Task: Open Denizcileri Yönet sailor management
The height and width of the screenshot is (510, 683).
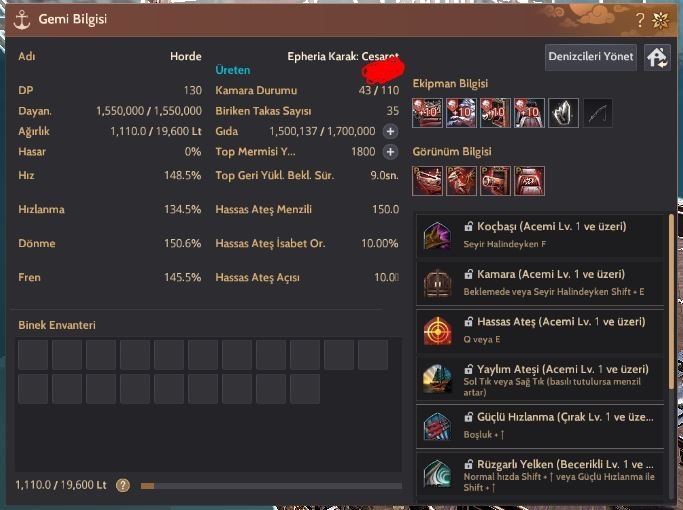Action: [x=590, y=57]
